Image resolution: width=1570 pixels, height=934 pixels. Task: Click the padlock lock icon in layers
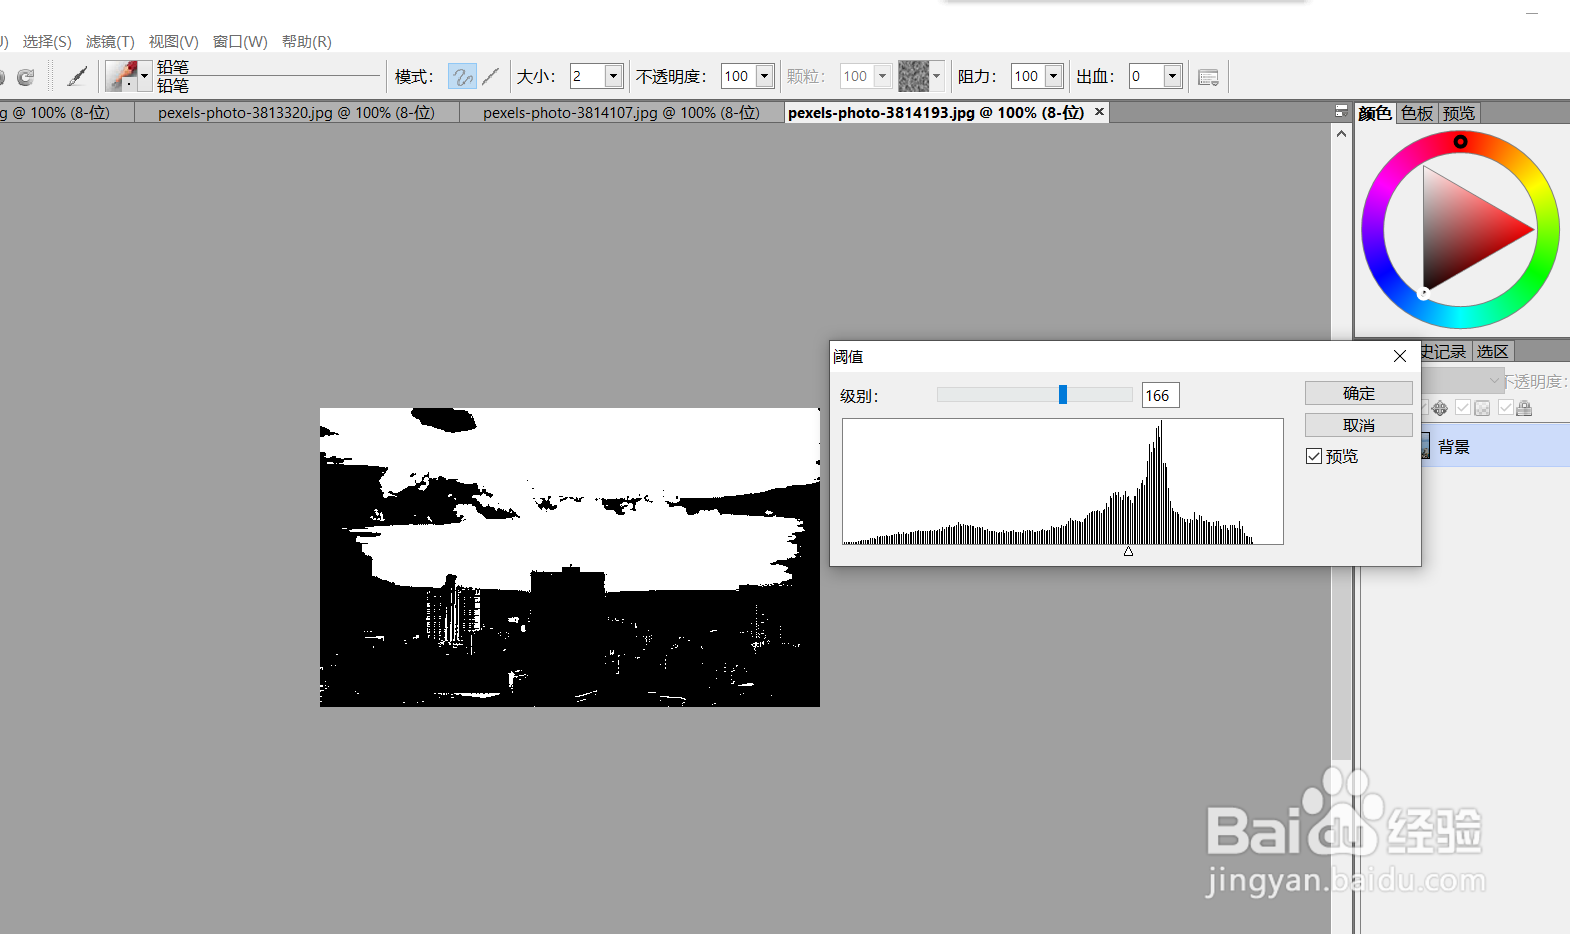point(1524,408)
